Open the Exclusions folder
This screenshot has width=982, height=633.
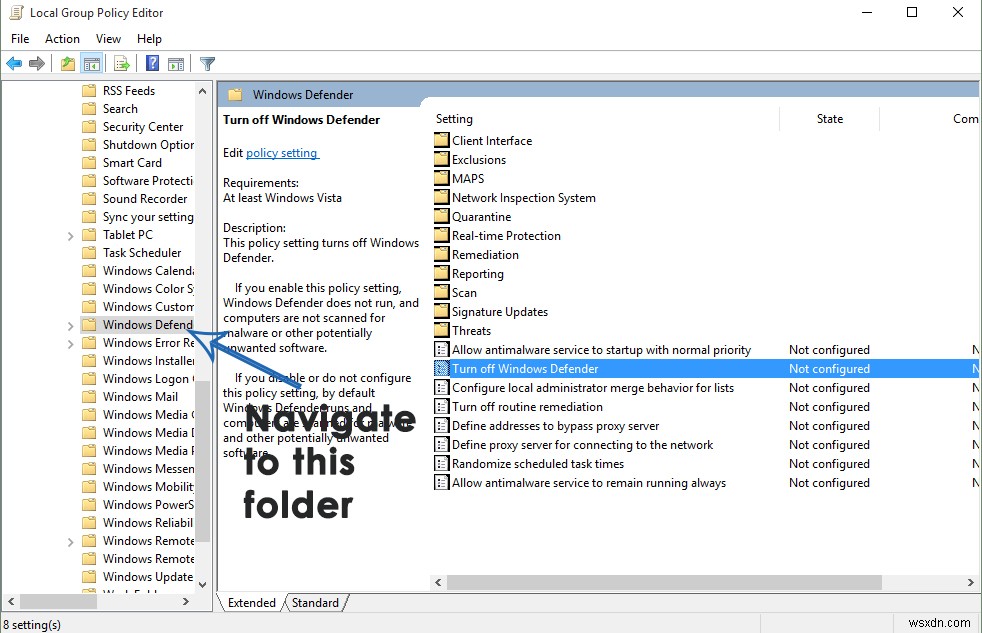pos(470,160)
